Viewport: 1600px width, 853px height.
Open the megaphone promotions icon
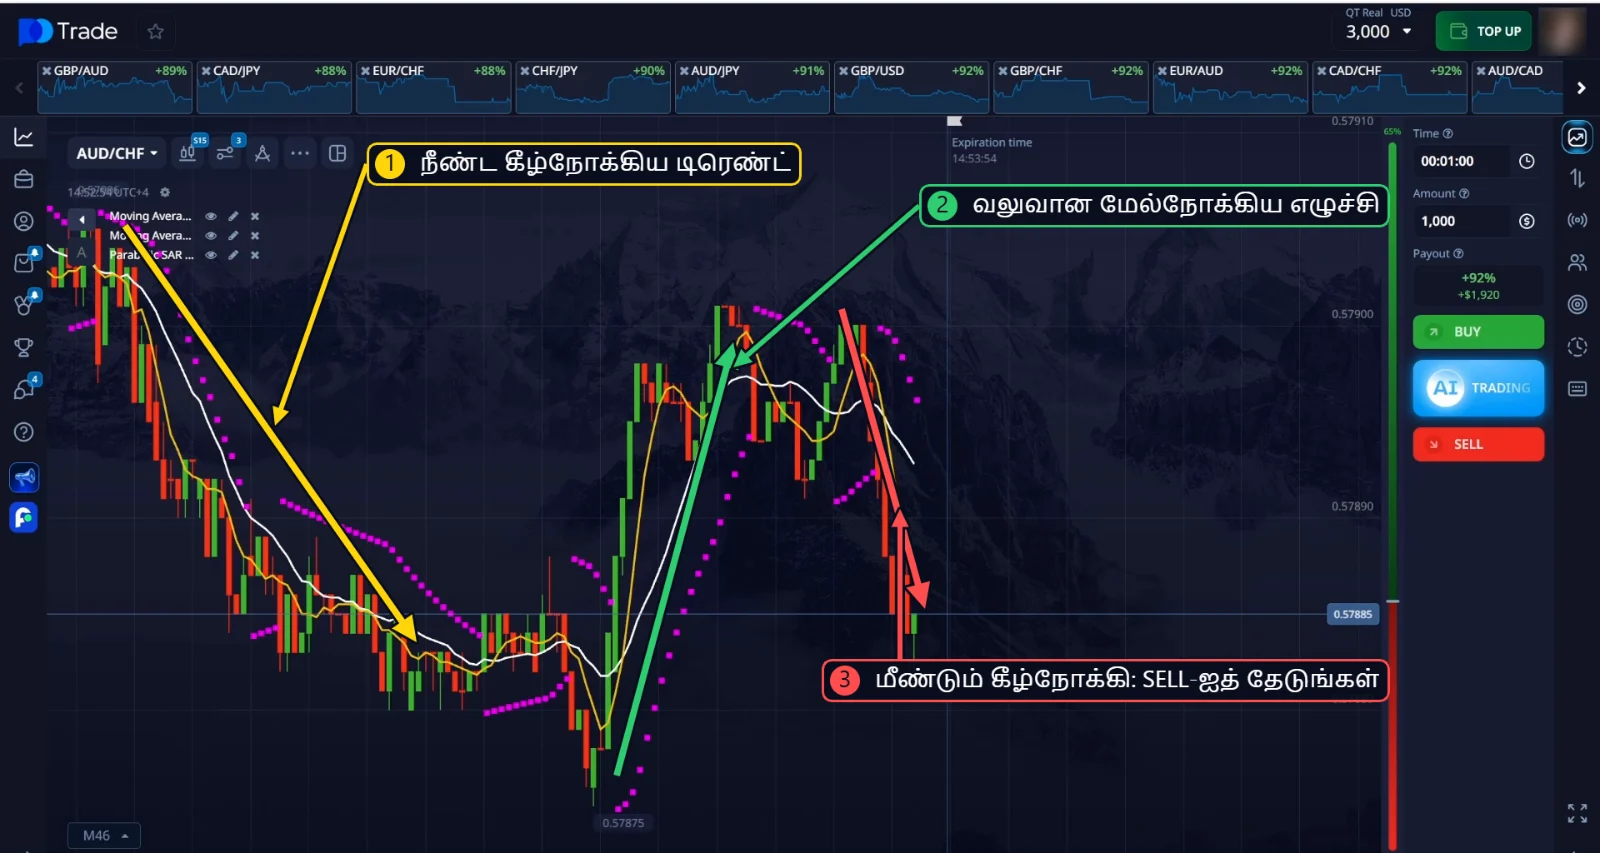click(24, 477)
